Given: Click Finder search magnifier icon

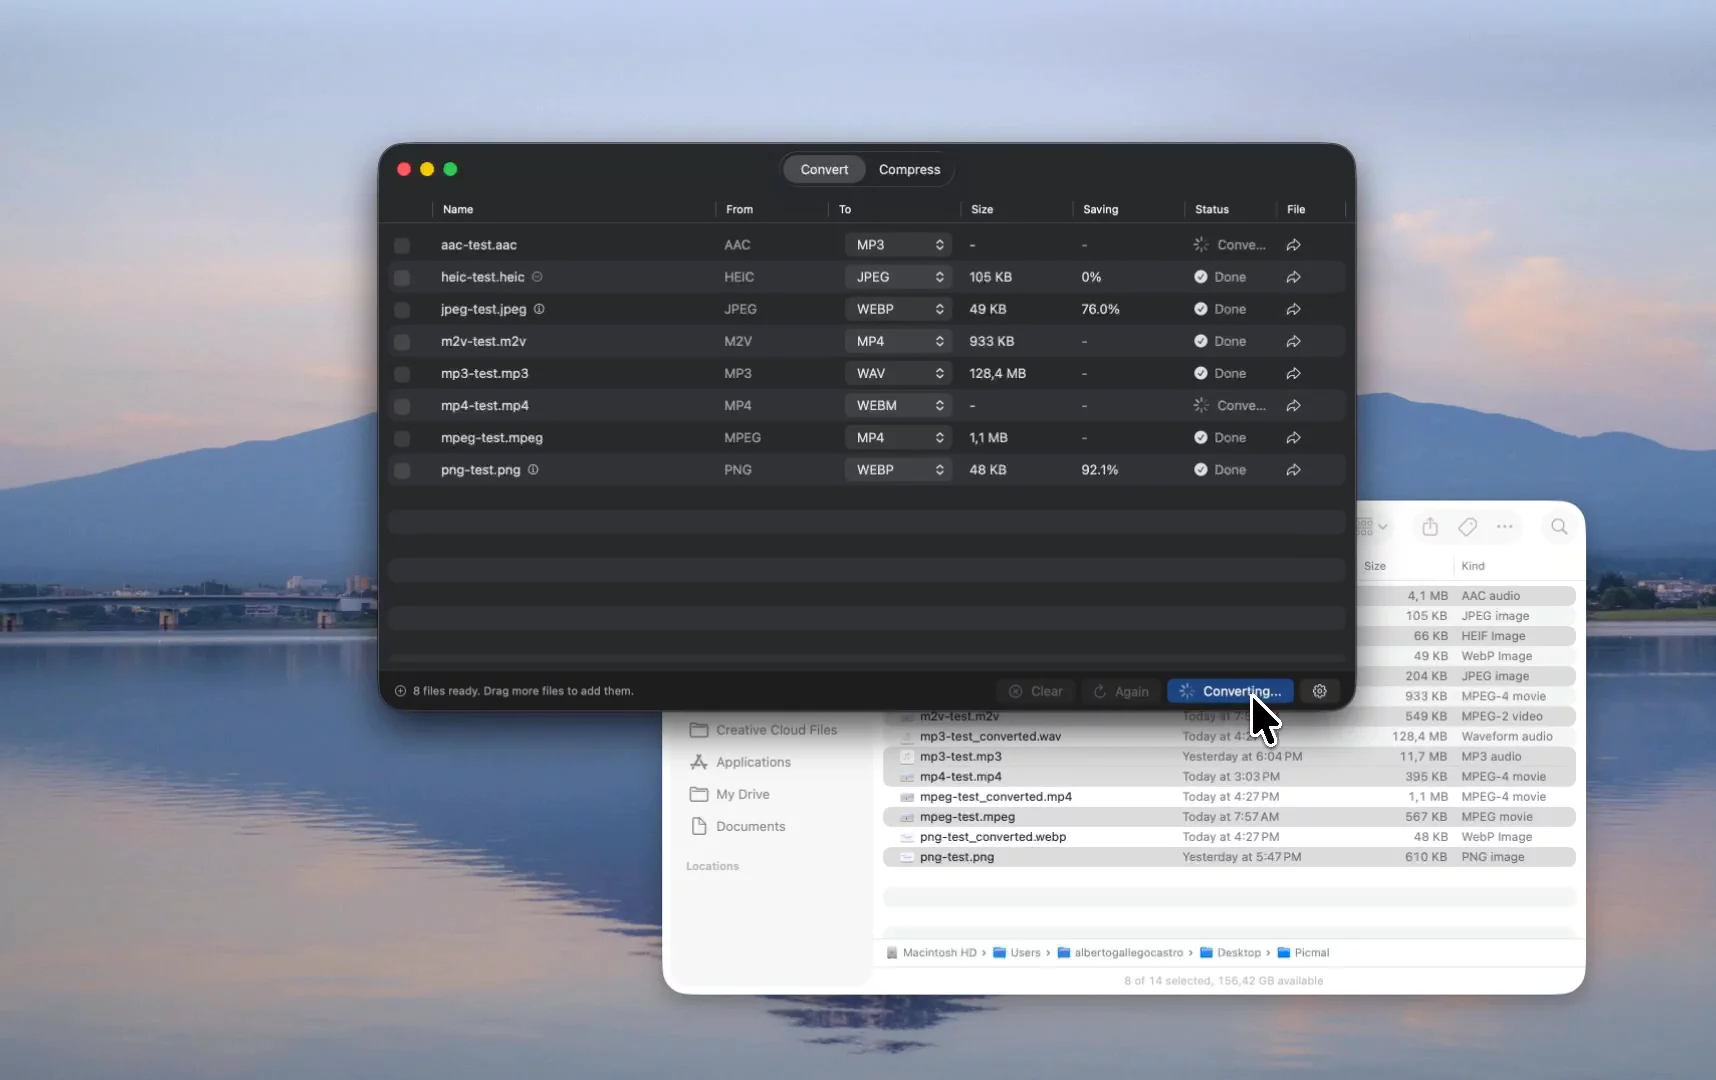Looking at the screenshot, I should [x=1558, y=527].
